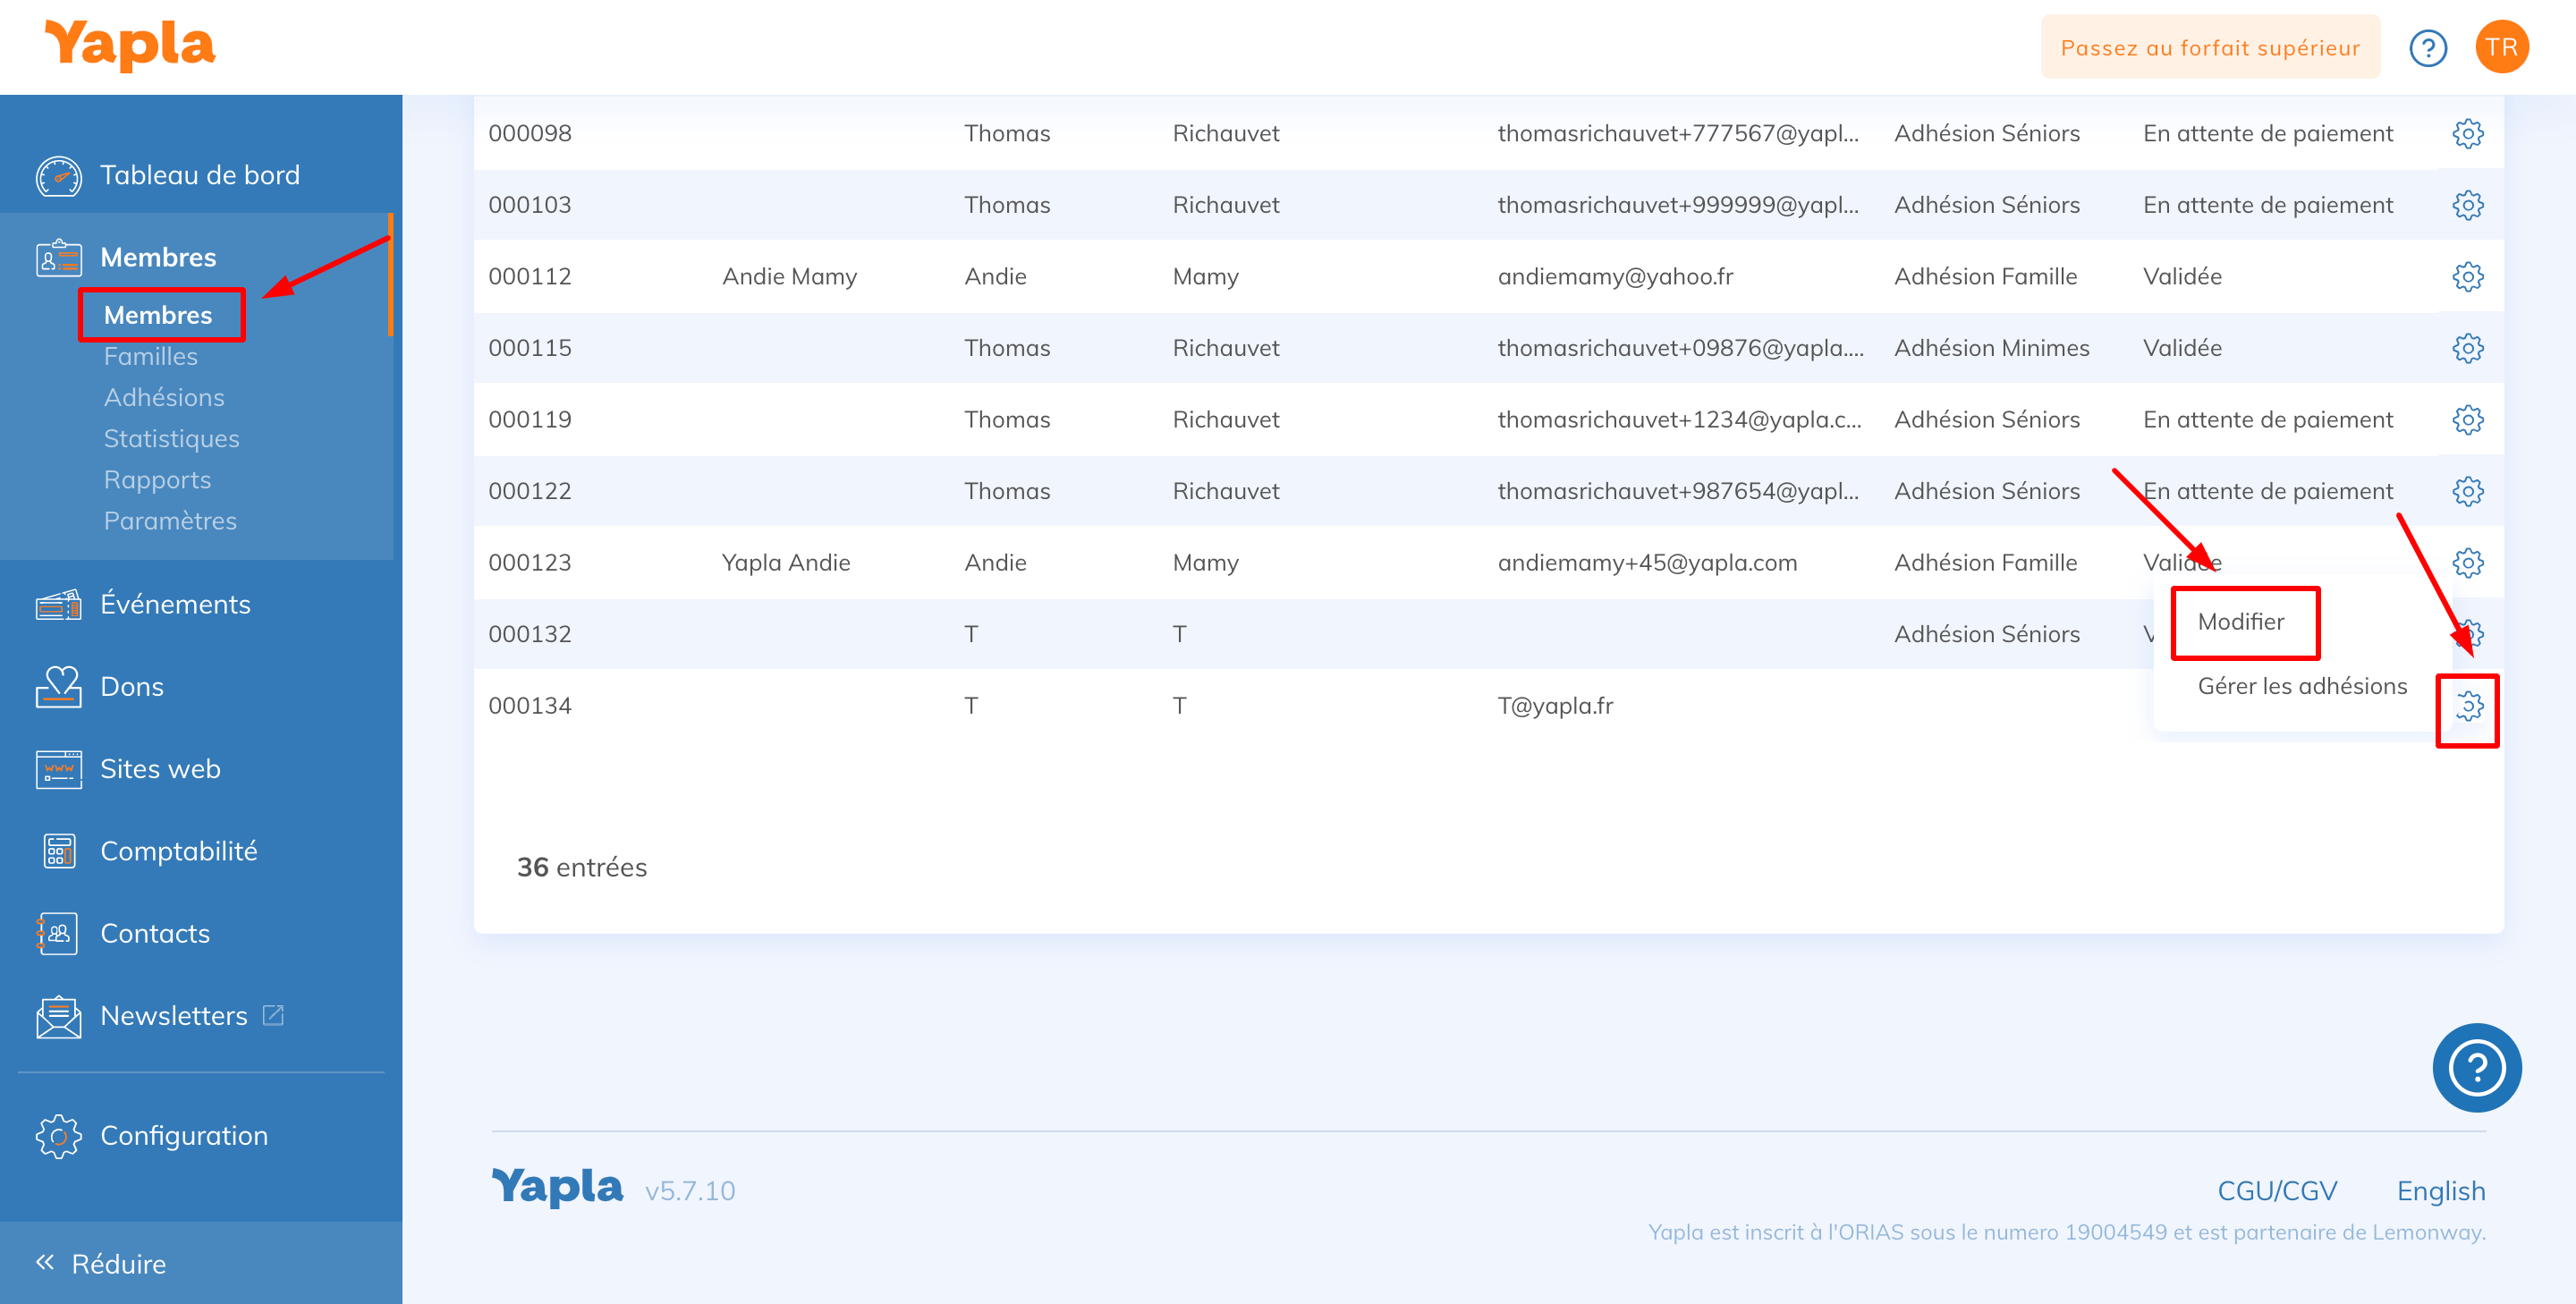Open the Tableau de bord dashboard icon
Image resolution: width=2576 pixels, height=1304 pixels.
pyautogui.click(x=58, y=176)
